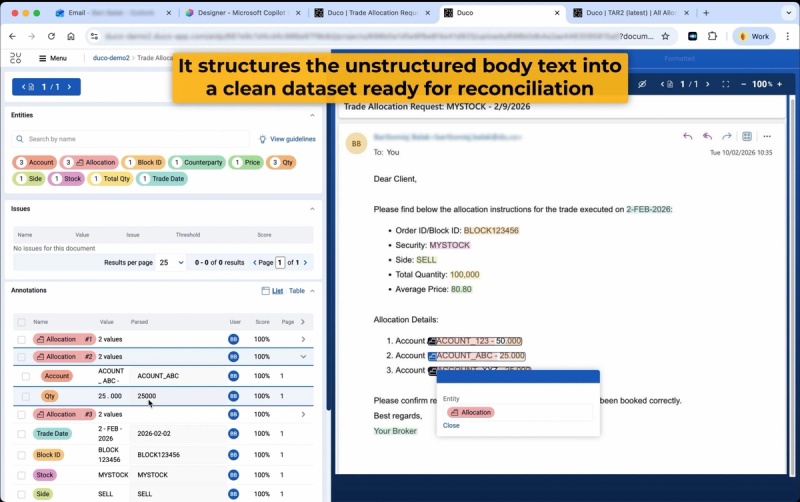Select the Total Qty entity chip

point(111,179)
